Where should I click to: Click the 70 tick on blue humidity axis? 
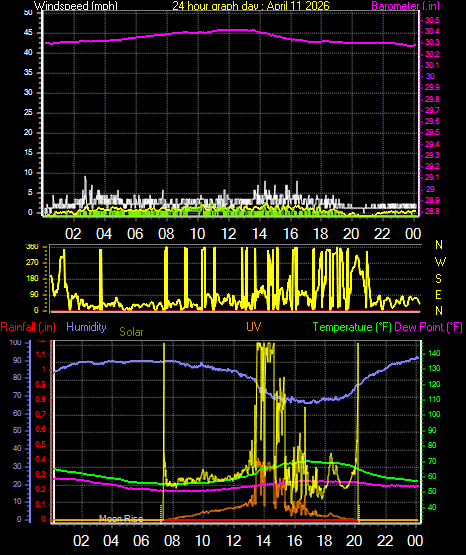click(17, 395)
